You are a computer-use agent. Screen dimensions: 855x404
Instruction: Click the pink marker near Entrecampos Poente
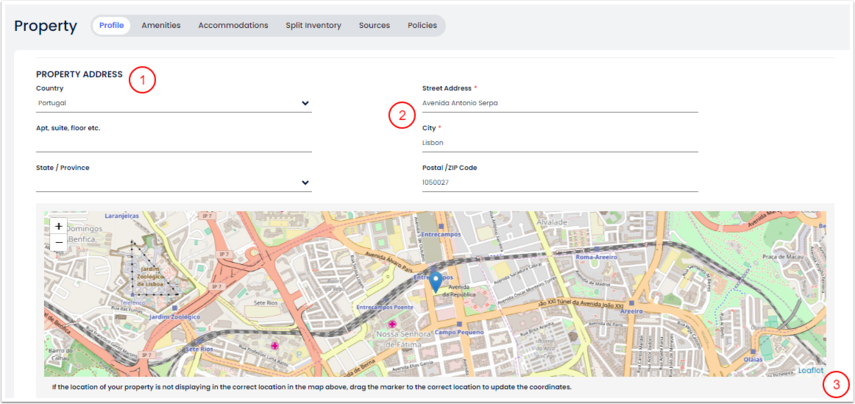[393, 325]
